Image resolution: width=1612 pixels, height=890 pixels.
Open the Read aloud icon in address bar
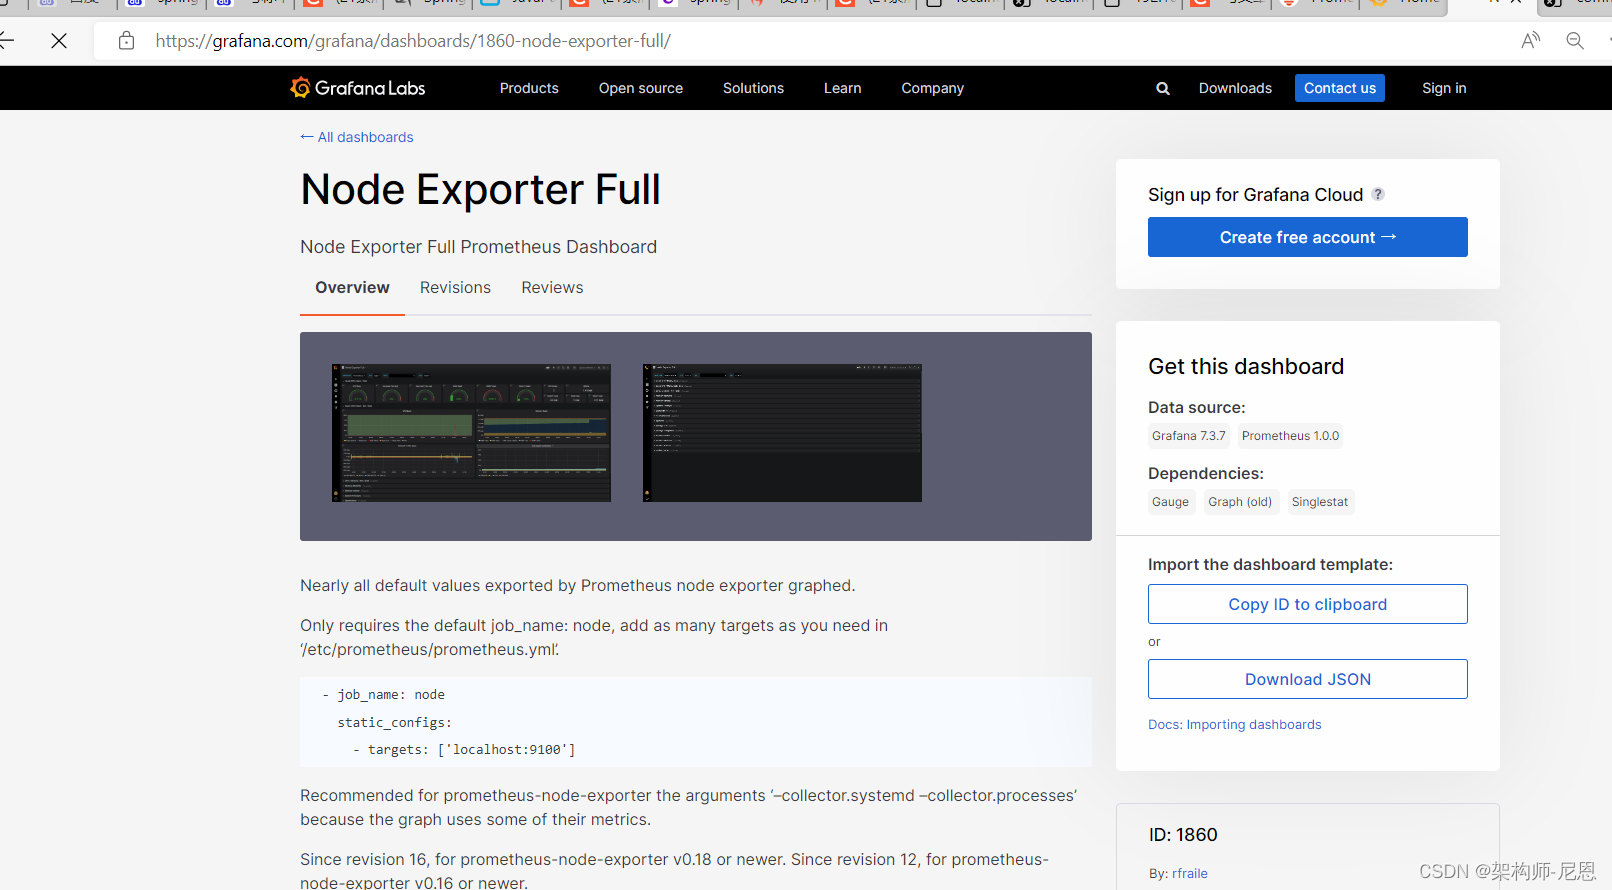[1531, 41]
